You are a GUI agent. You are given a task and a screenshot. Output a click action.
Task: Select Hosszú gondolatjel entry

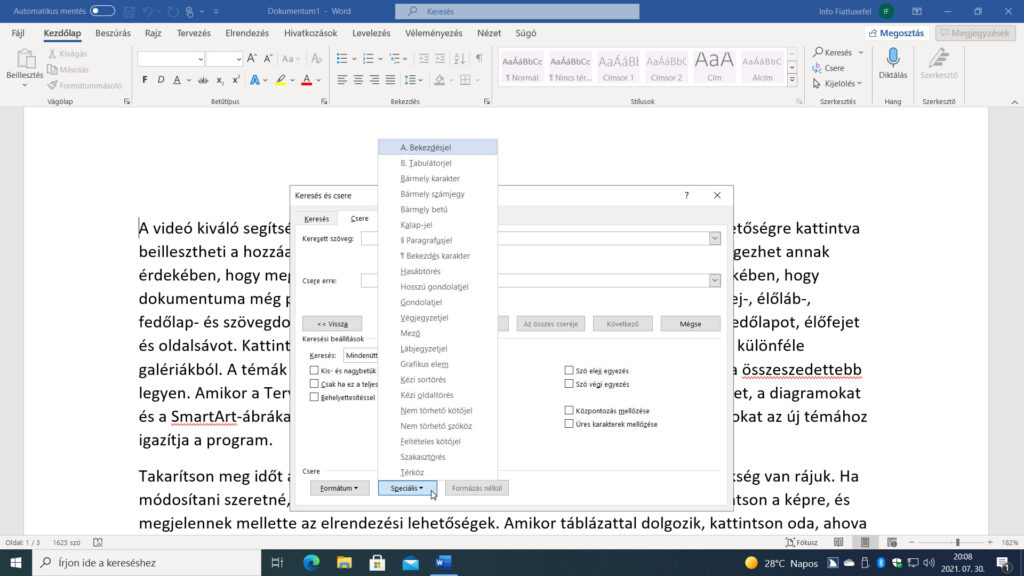tap(438, 287)
